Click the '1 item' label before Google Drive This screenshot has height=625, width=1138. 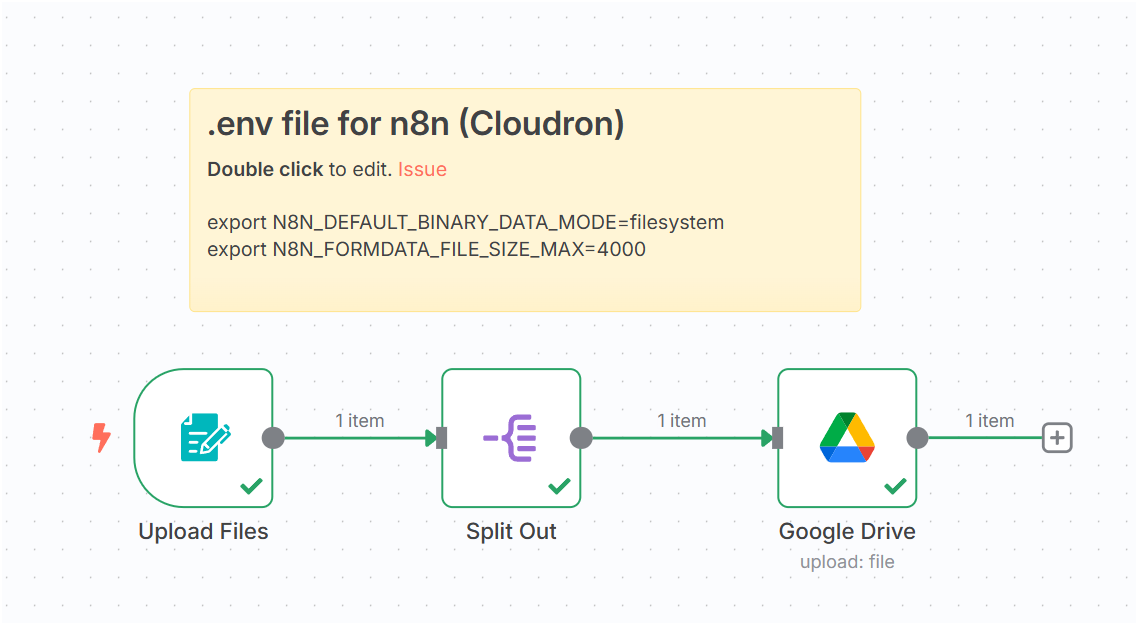tap(681, 421)
